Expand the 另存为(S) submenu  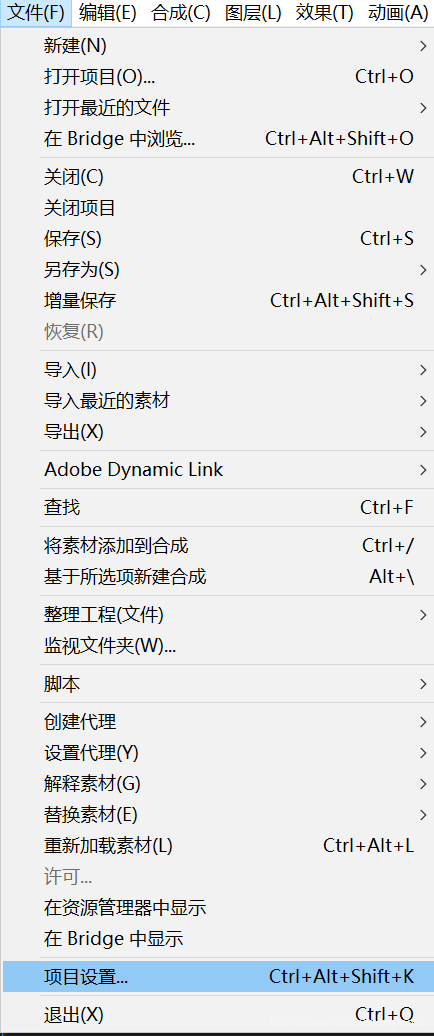point(217,270)
